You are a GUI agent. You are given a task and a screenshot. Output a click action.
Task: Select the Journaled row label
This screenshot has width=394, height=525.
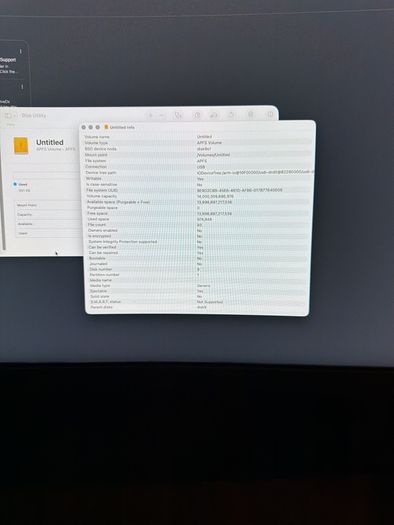98,264
